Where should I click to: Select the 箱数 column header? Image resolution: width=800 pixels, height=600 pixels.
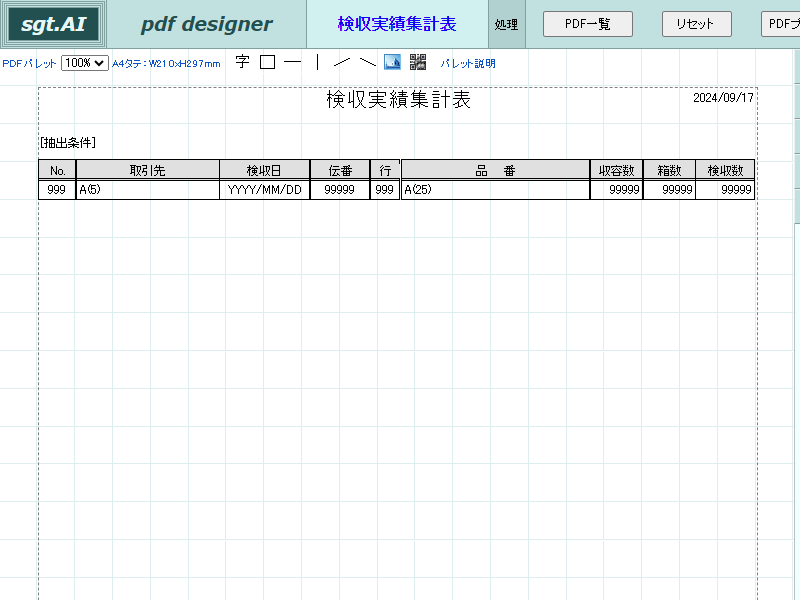[669, 170]
